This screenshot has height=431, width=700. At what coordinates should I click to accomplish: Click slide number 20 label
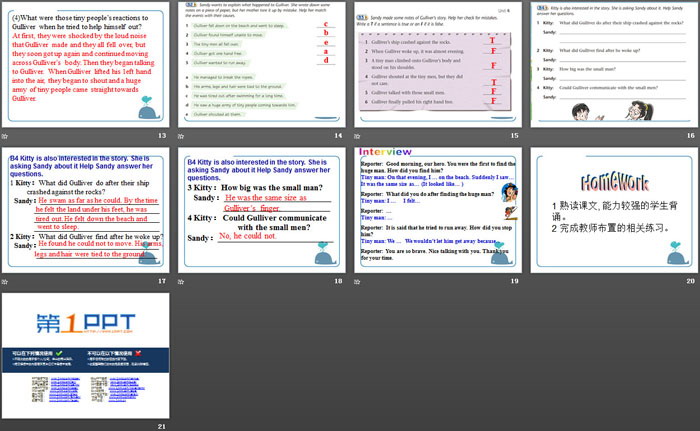click(x=691, y=281)
